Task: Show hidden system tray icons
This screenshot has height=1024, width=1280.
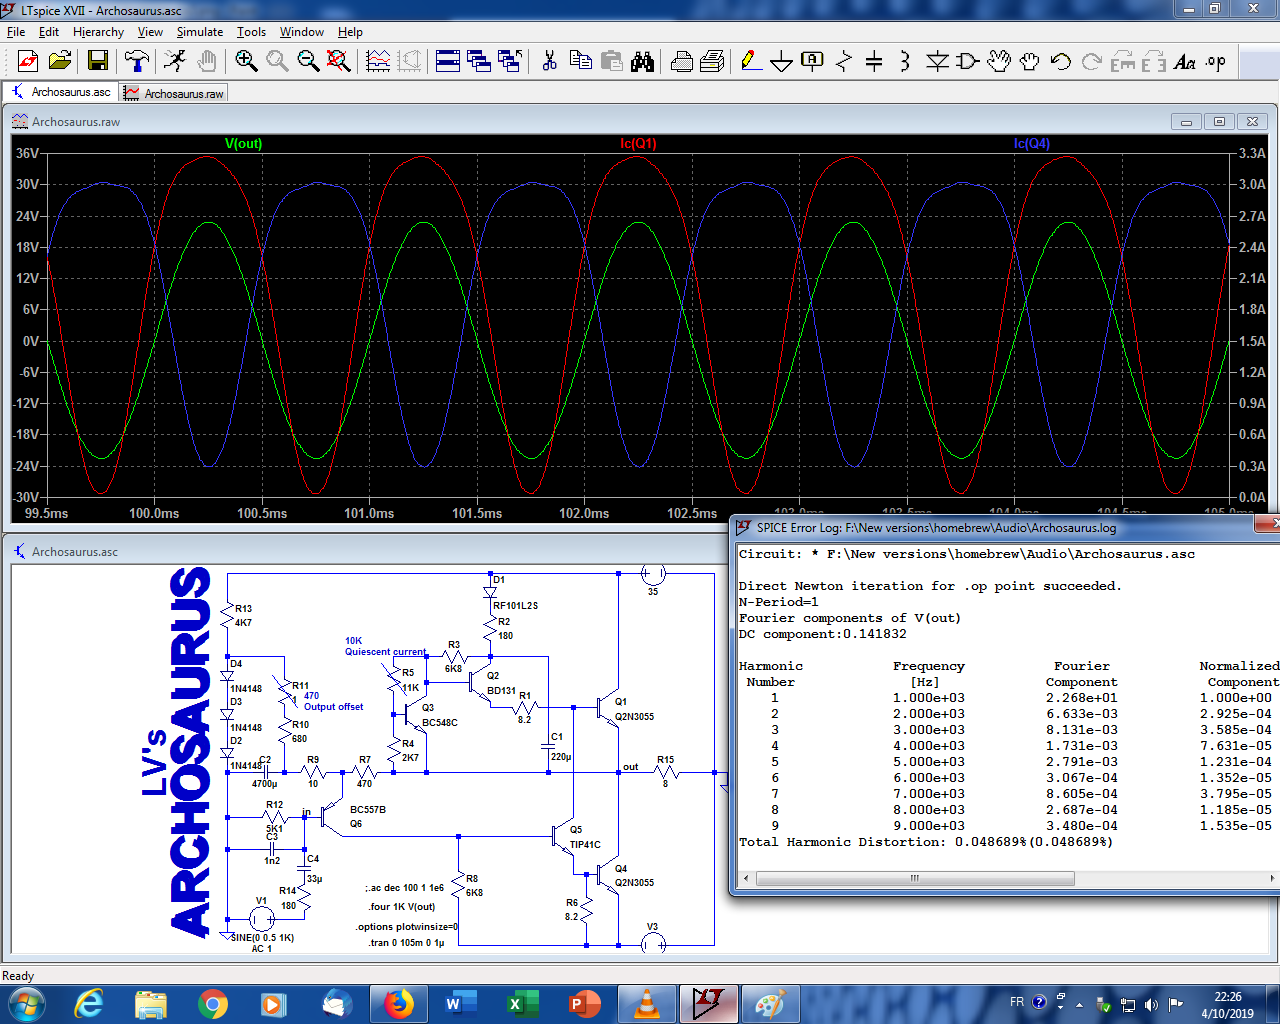Action: [1081, 1004]
